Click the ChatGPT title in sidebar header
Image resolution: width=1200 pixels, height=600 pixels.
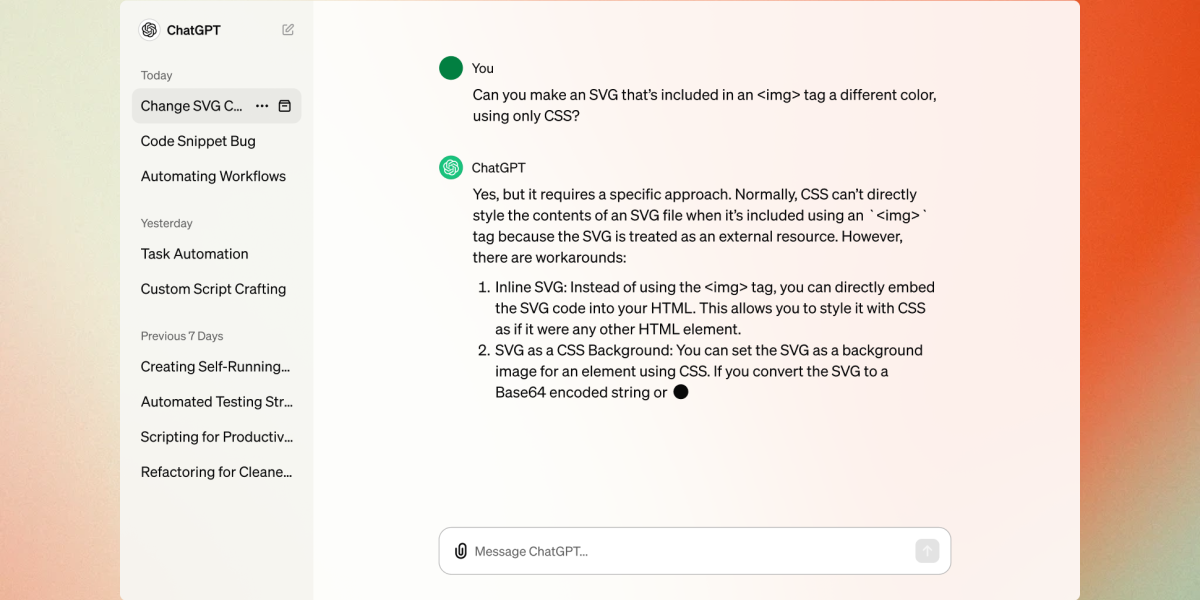coord(193,30)
